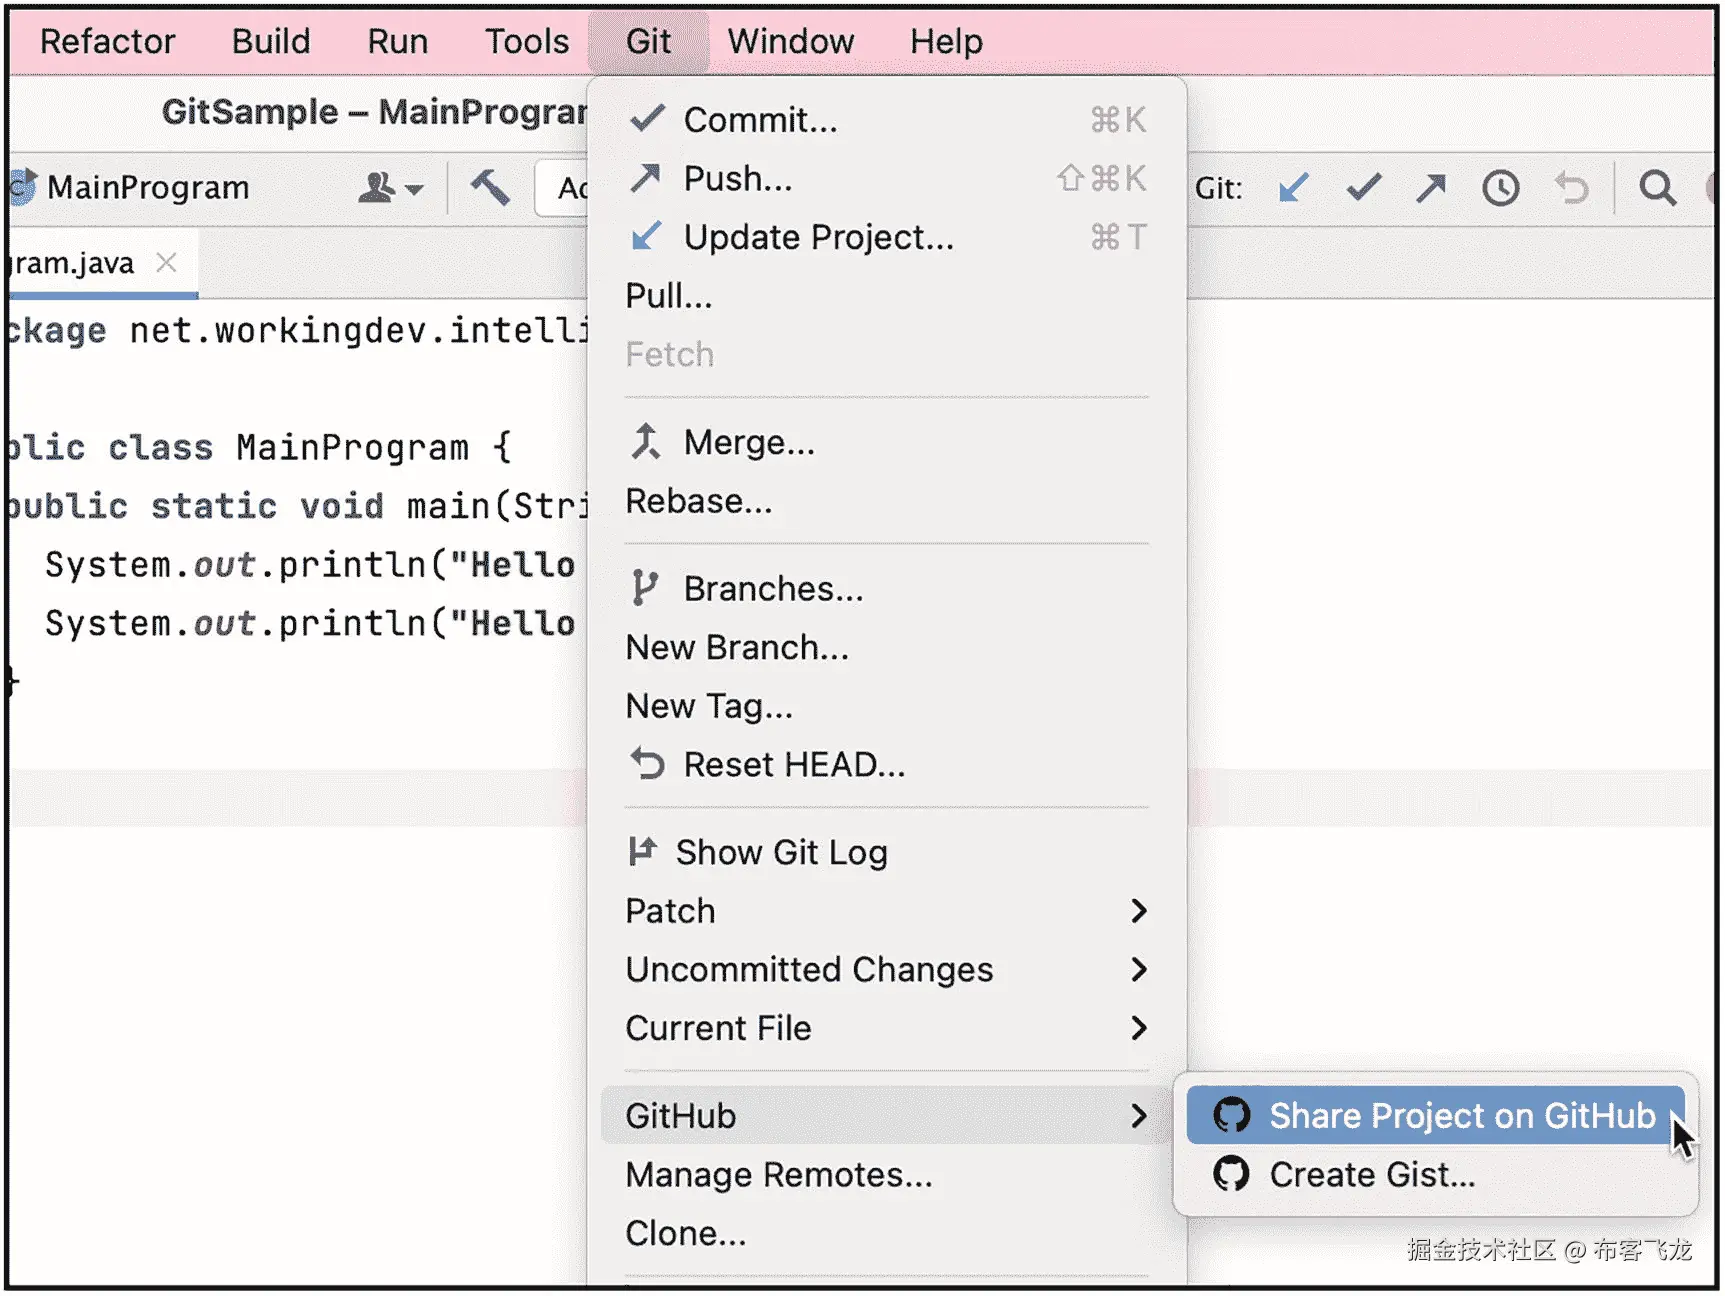Viewport: 1725px width, 1296px height.
Task: Click the first System.out.println line in the editor
Action: 310,565
